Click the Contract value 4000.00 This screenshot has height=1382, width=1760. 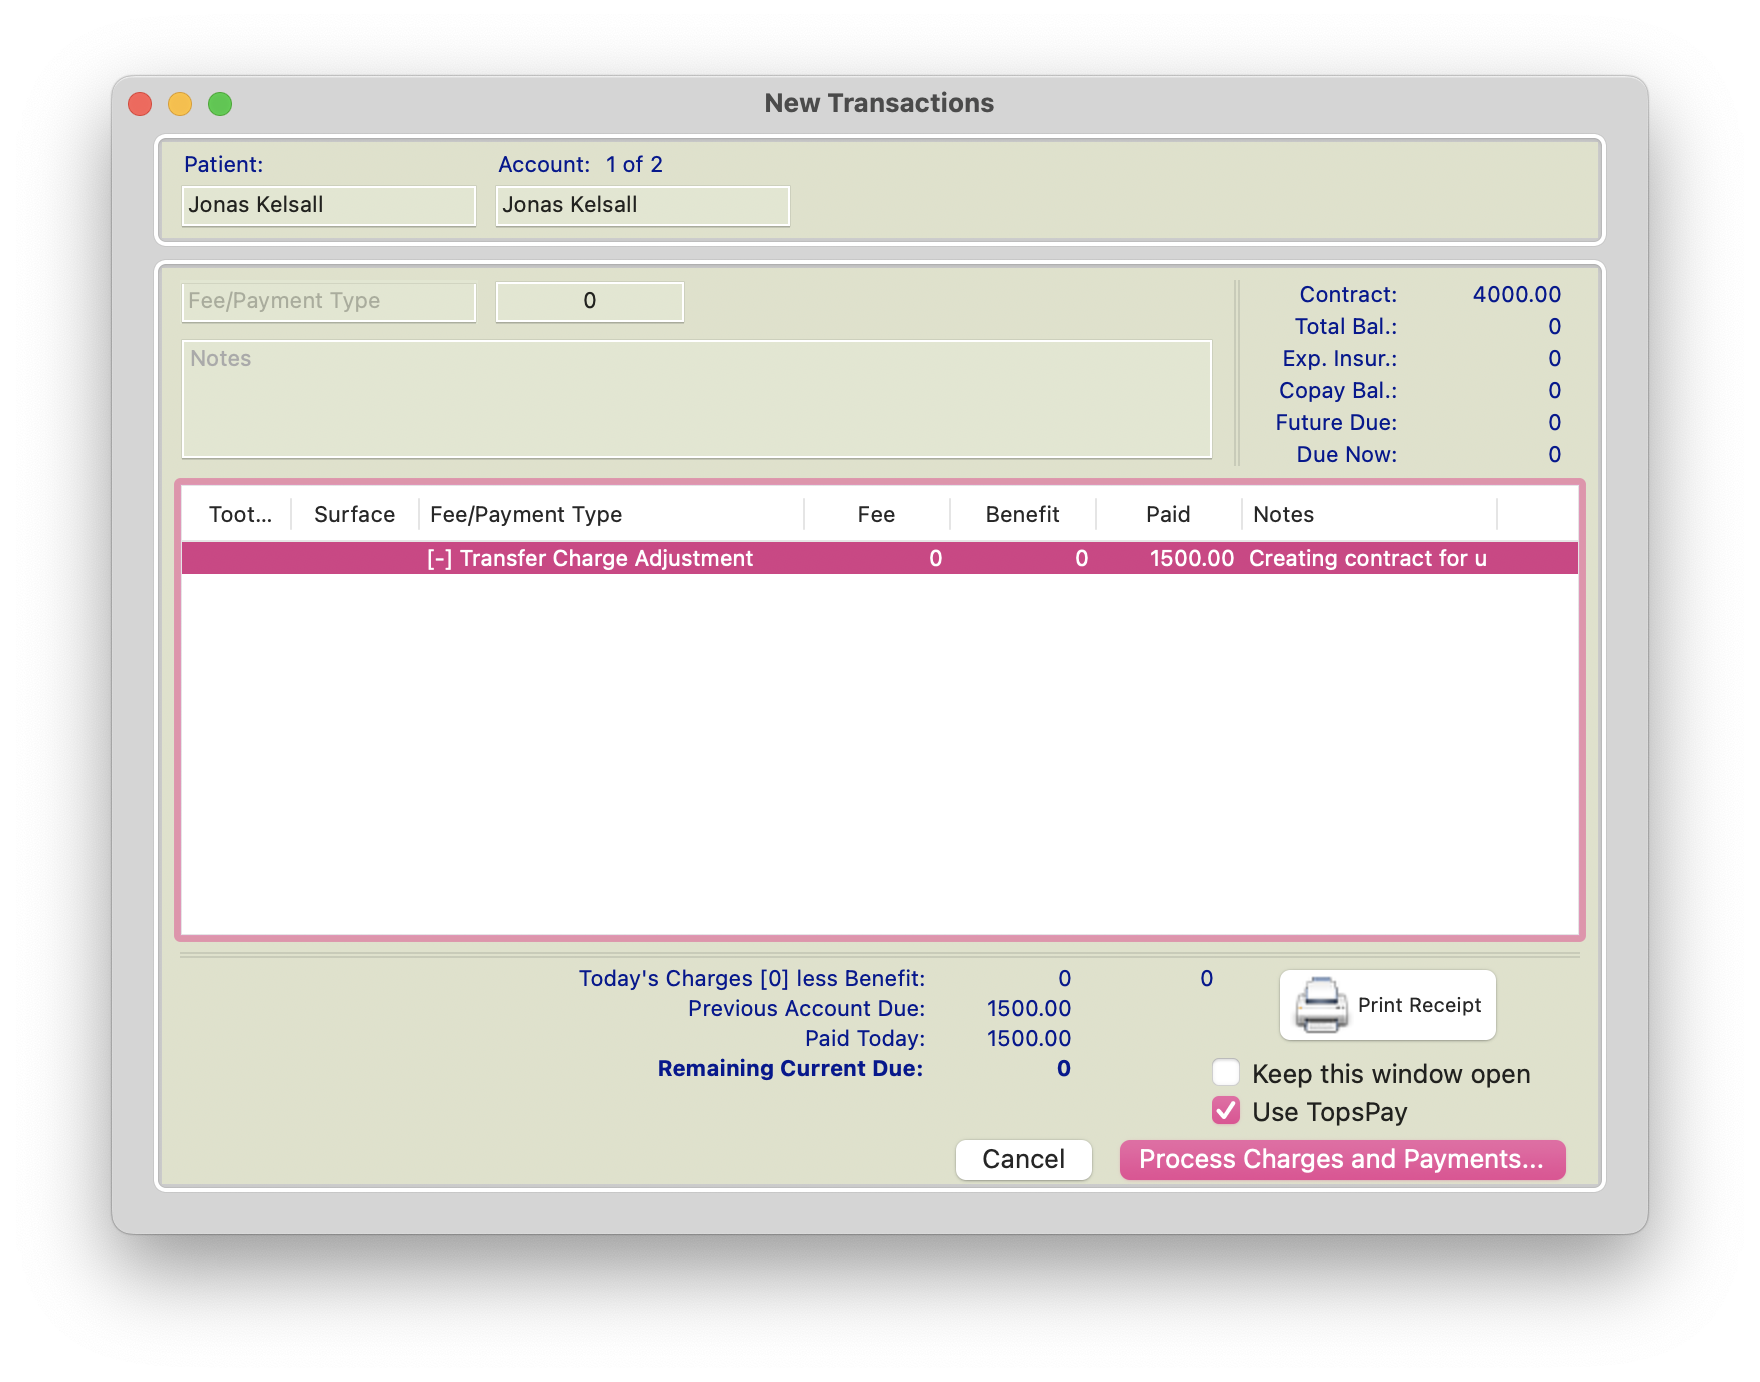[1516, 294]
